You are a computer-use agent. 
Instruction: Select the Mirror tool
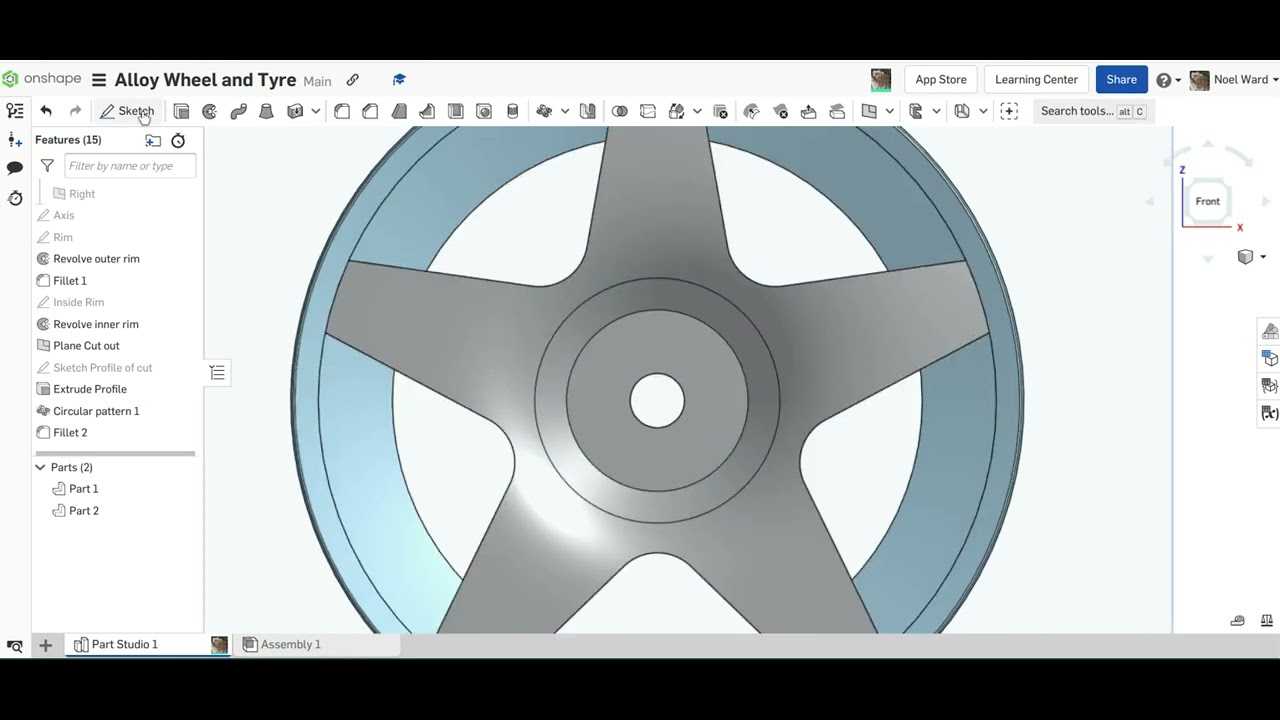click(x=588, y=111)
